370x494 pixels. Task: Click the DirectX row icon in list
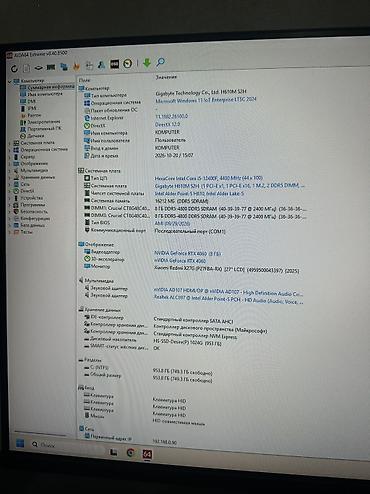(x=87, y=126)
